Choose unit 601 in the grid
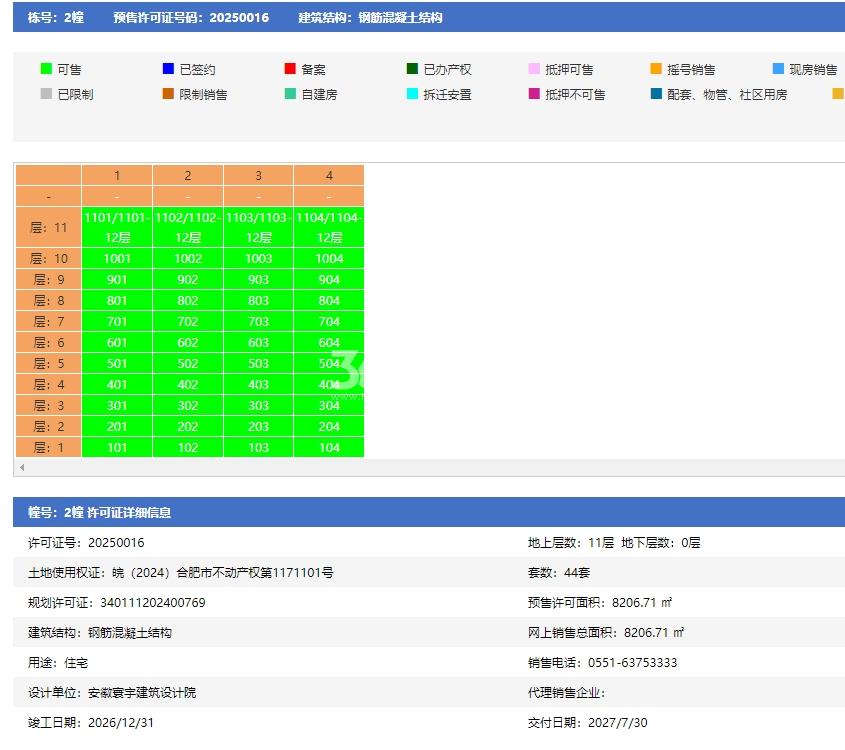Viewport: 845px width, 750px height. pyautogui.click(x=117, y=343)
